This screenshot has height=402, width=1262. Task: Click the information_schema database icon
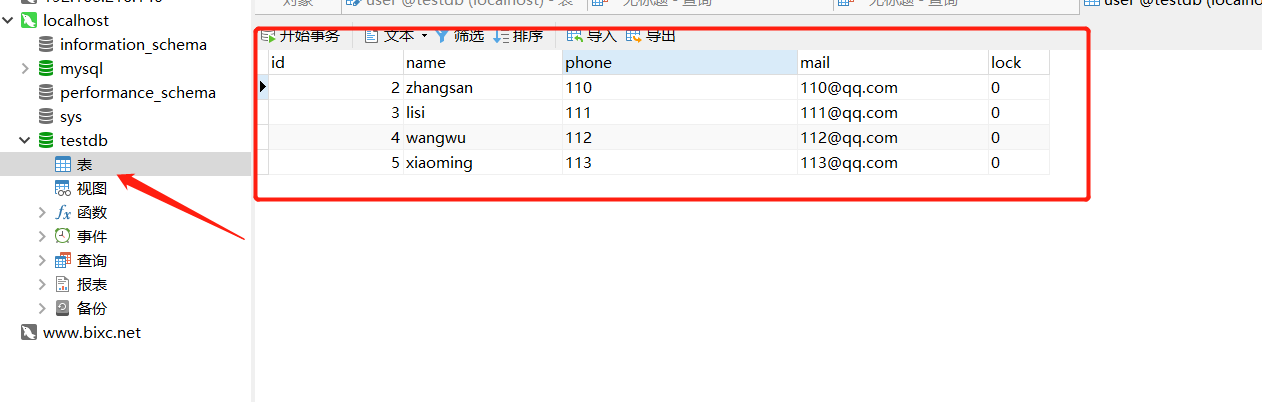[46, 44]
